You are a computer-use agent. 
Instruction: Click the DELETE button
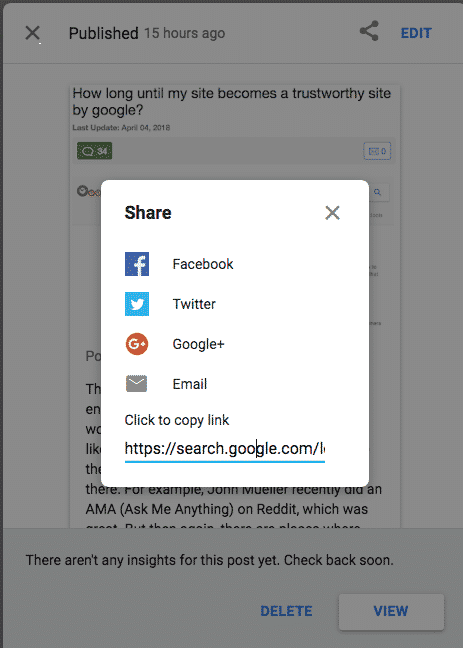click(x=286, y=611)
